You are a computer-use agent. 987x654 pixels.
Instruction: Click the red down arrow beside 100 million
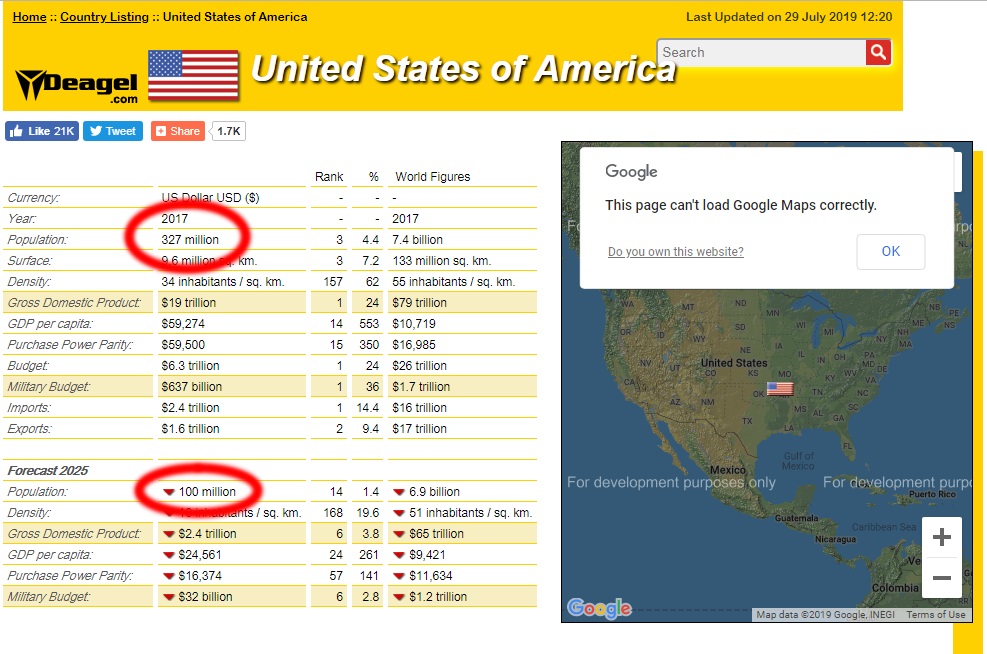169,492
